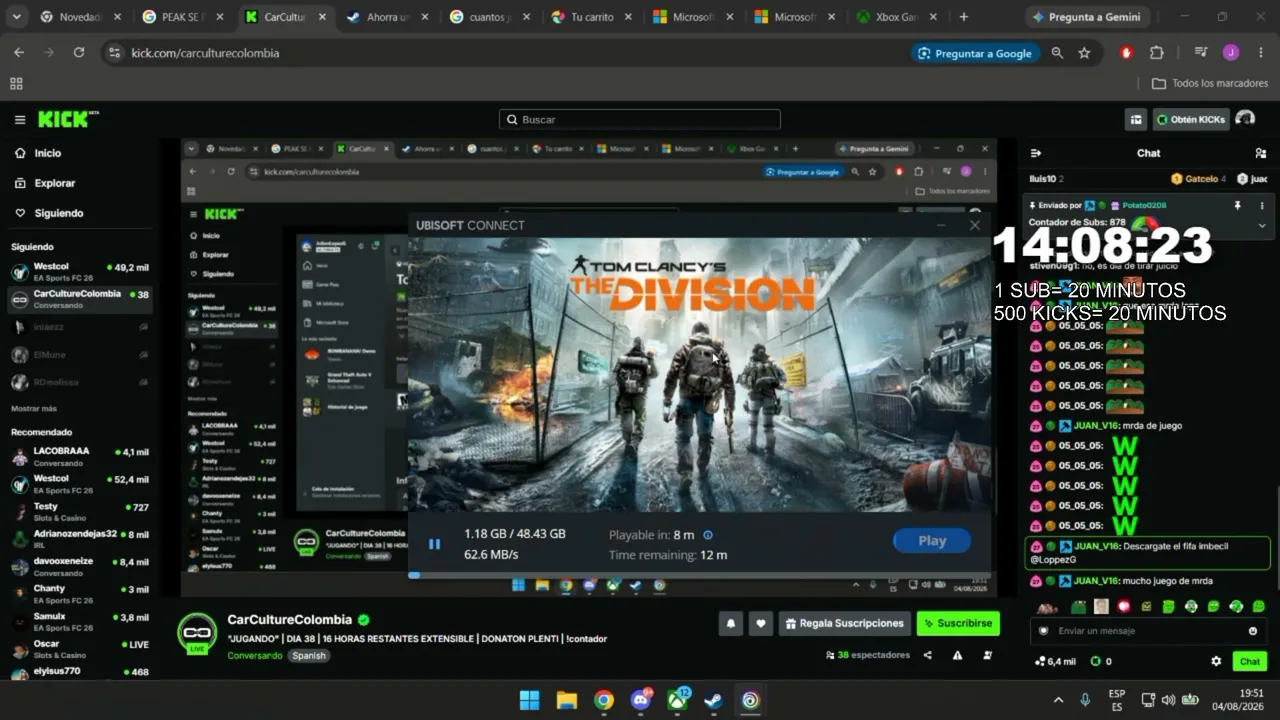Unpin the pinned chat message
The height and width of the screenshot is (720, 1280).
(x=1237, y=205)
